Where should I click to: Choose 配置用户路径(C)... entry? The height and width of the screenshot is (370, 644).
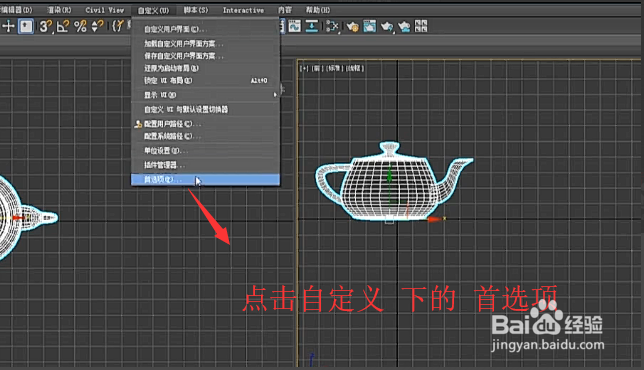(205, 124)
